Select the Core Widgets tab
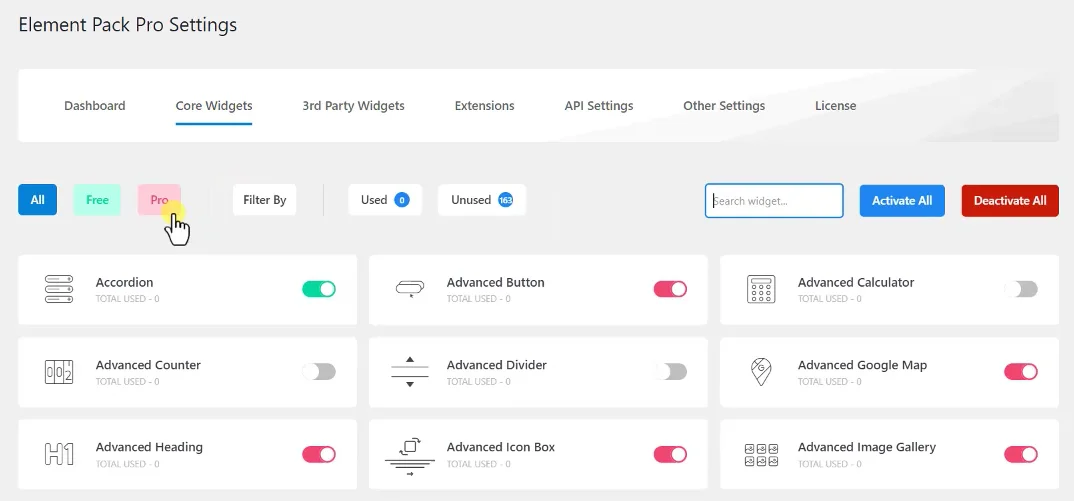 point(214,106)
